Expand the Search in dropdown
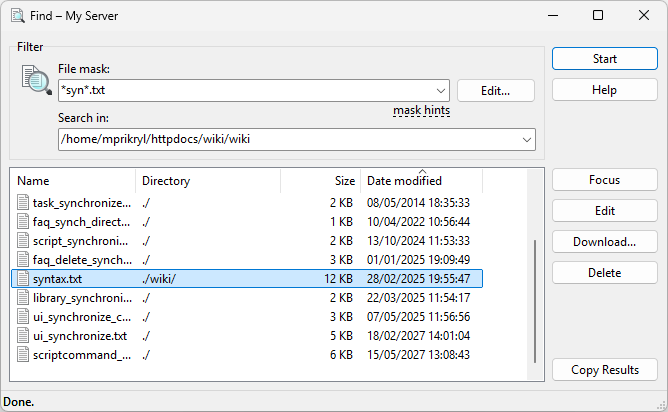The height and width of the screenshot is (412, 668). coord(527,139)
